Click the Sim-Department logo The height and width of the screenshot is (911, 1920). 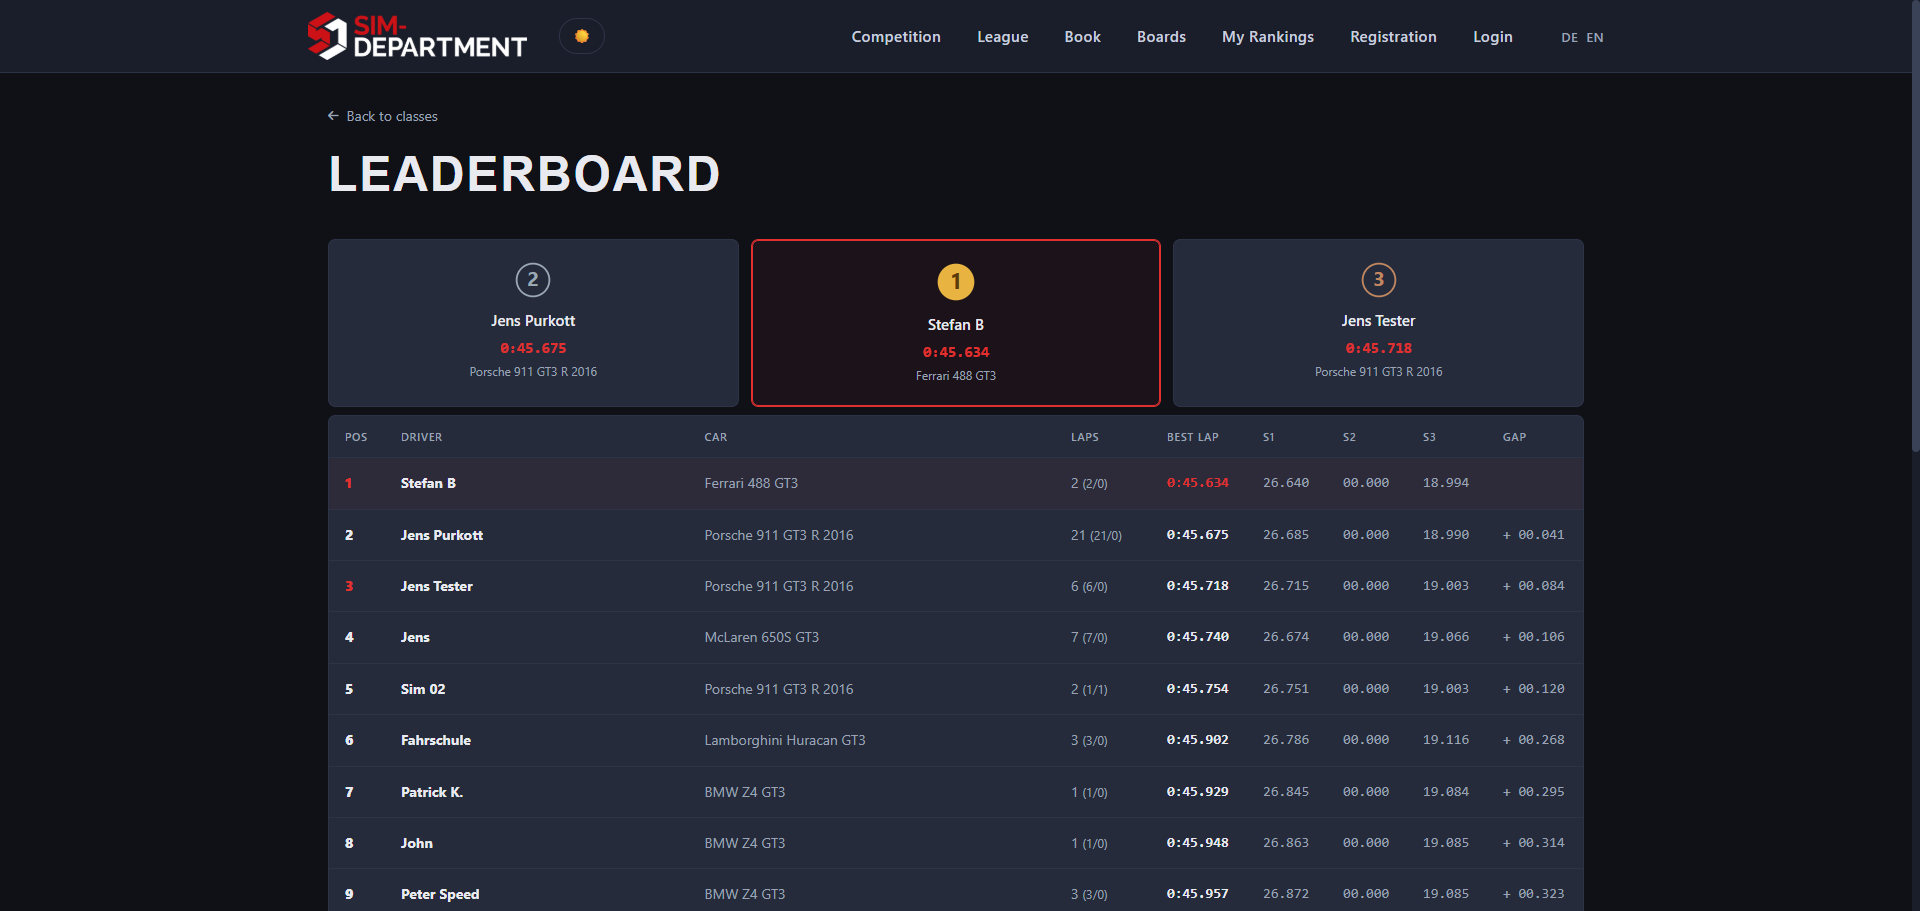(417, 36)
